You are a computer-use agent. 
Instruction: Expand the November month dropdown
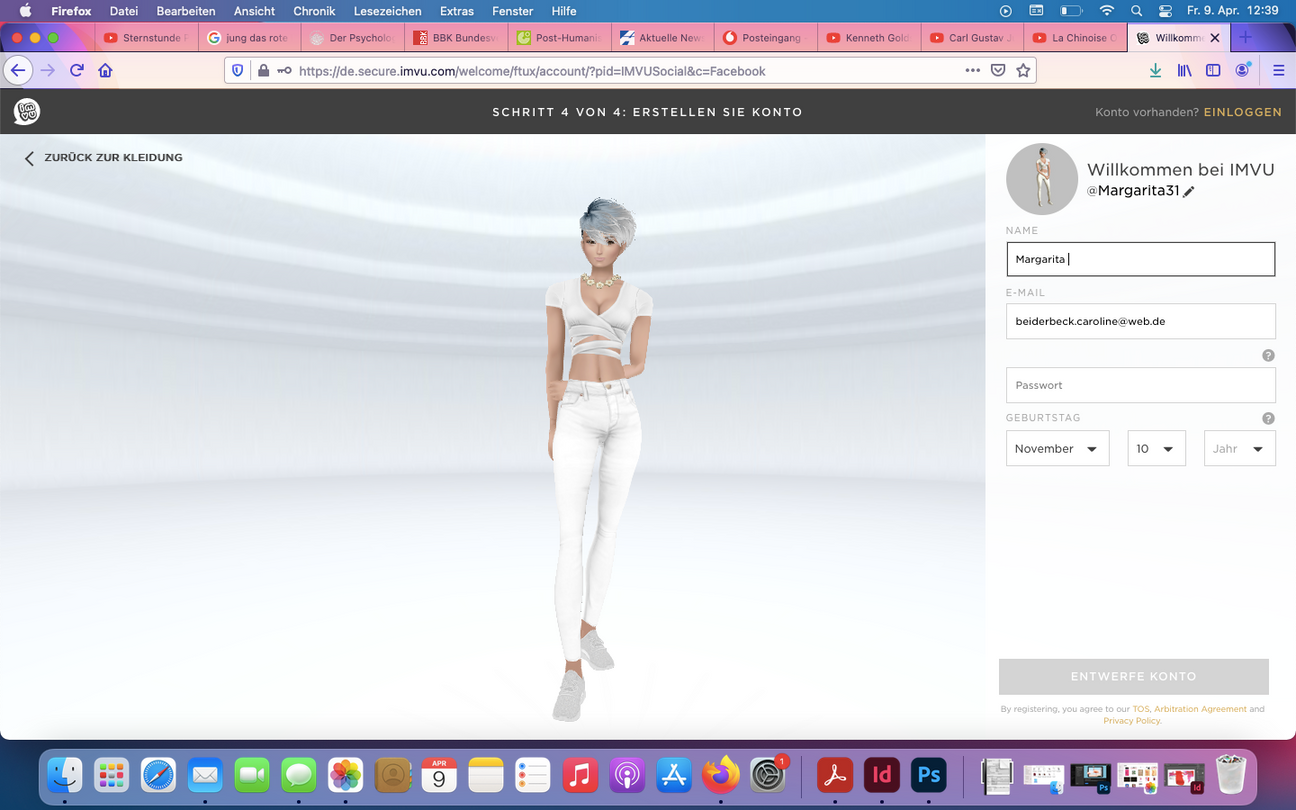tap(1057, 449)
